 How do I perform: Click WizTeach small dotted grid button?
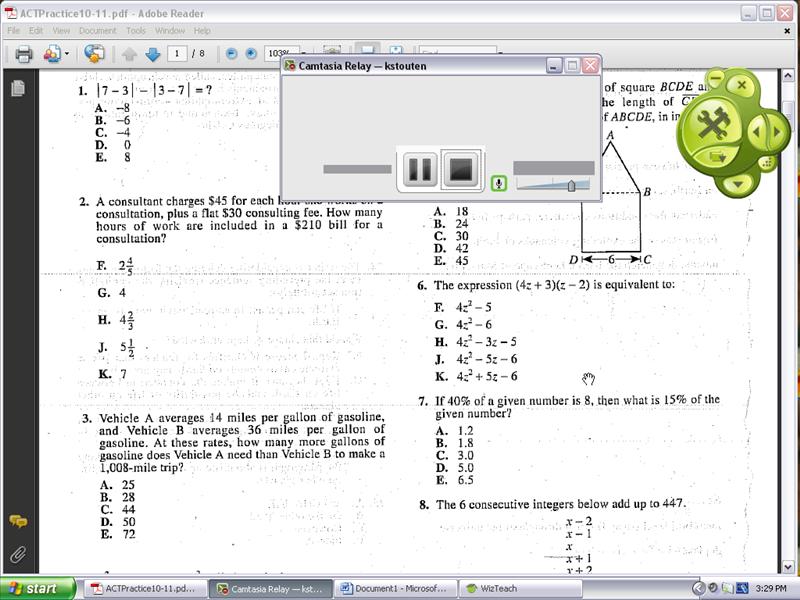coord(766,163)
